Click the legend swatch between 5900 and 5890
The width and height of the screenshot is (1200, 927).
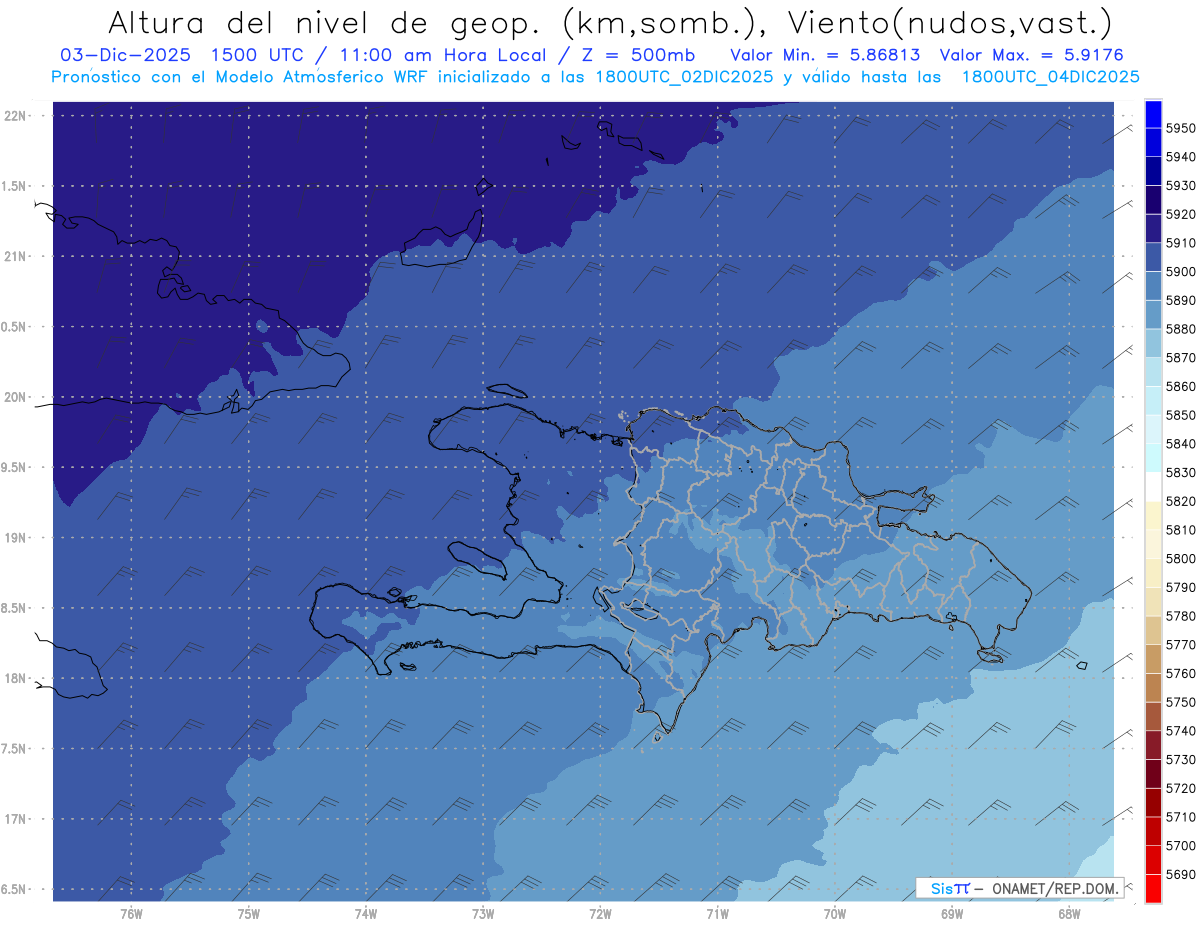(x=1153, y=285)
